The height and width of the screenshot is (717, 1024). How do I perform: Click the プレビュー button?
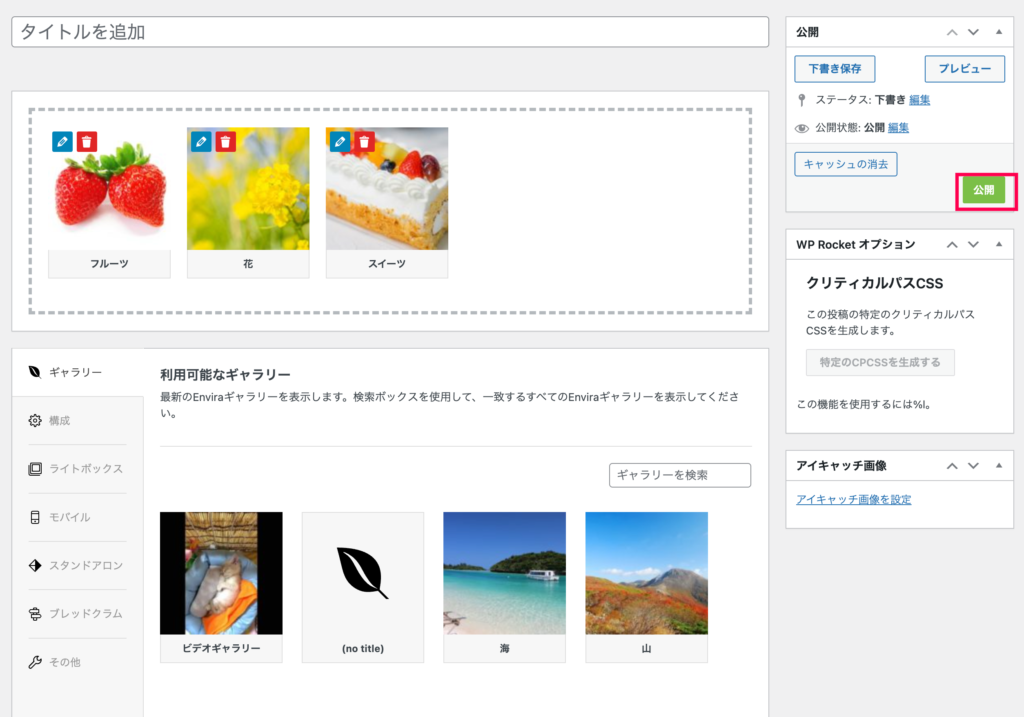[965, 69]
